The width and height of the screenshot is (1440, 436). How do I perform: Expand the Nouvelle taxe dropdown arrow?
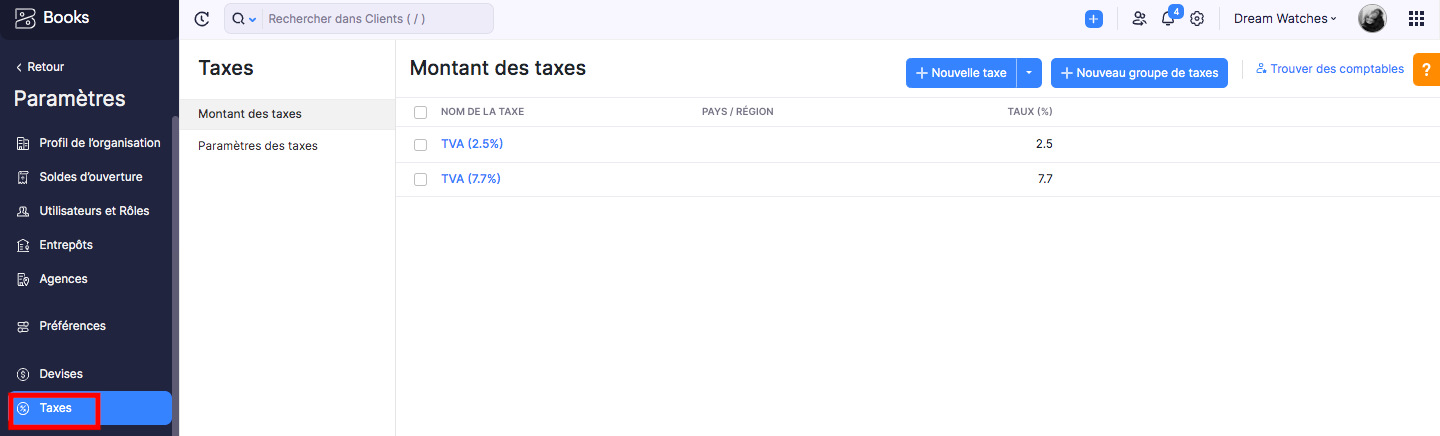click(x=1029, y=73)
